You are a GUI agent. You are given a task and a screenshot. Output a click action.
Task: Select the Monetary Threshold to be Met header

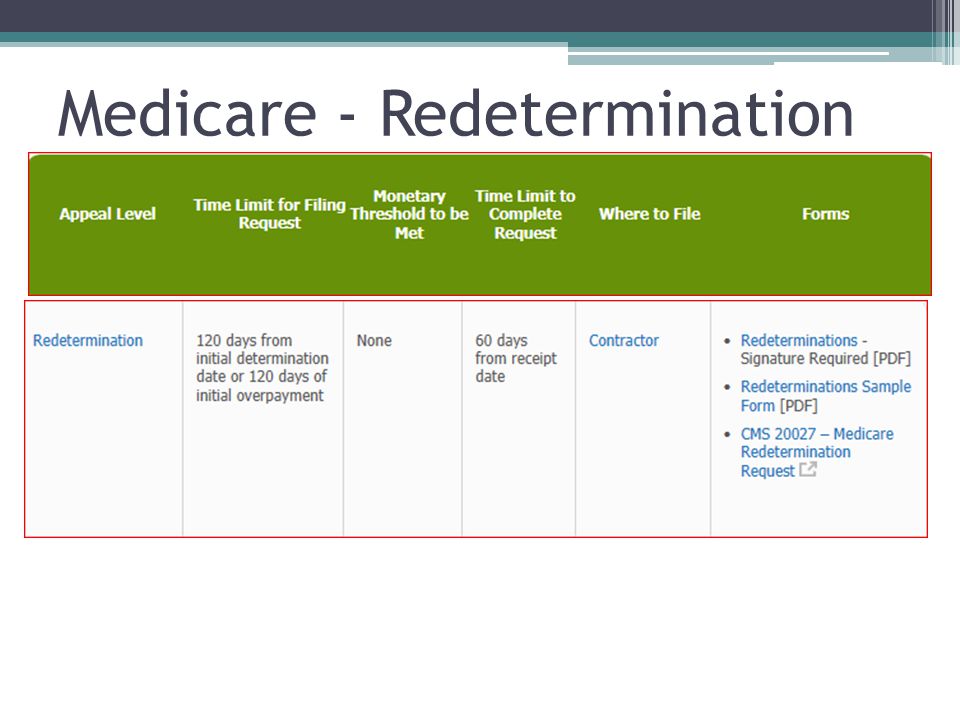[x=409, y=214]
